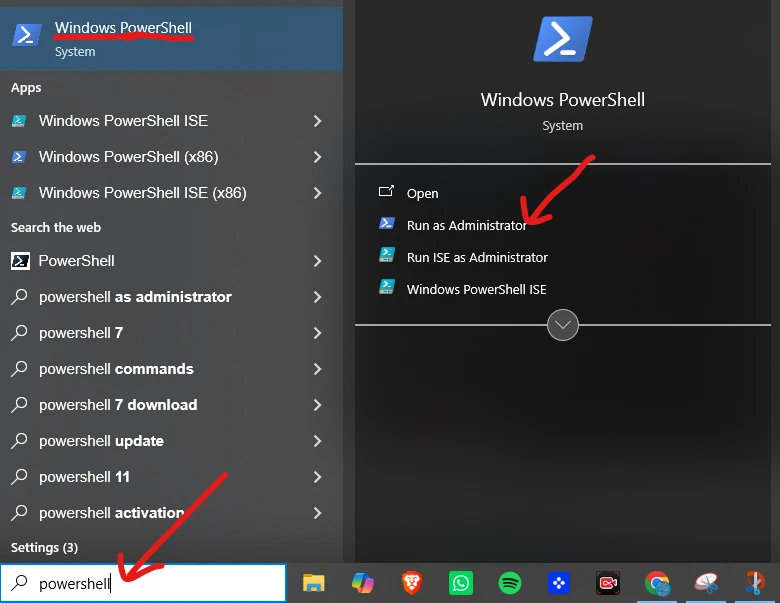Expand powershell 7 download suggestion chevron
780x603 pixels.
(317, 405)
